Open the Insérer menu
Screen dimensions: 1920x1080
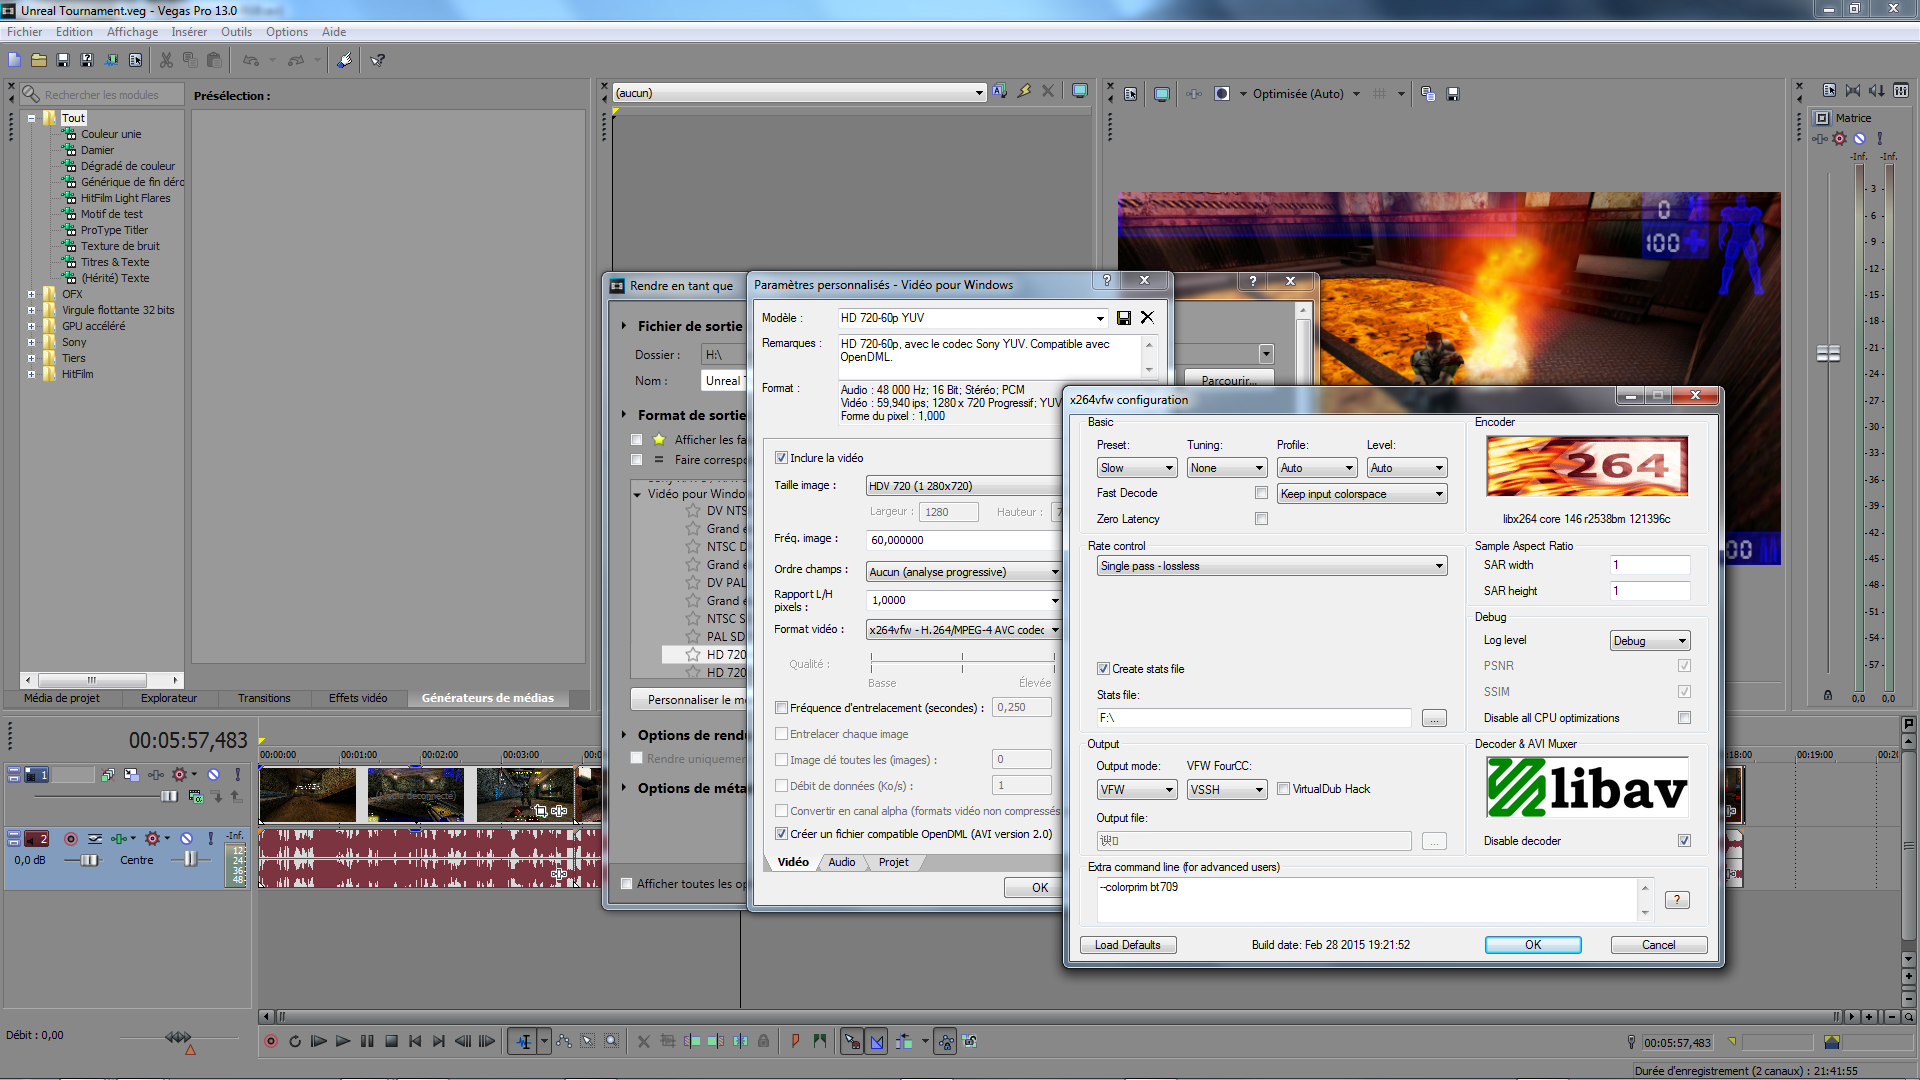pyautogui.click(x=189, y=32)
